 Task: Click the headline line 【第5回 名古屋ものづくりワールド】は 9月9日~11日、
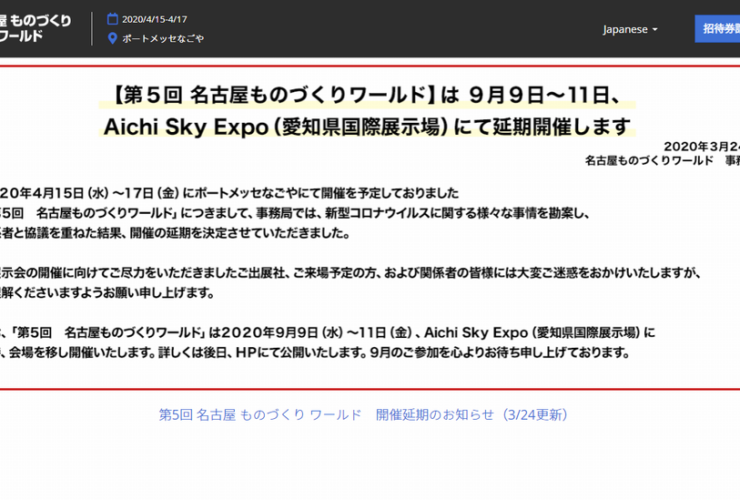(x=367, y=95)
